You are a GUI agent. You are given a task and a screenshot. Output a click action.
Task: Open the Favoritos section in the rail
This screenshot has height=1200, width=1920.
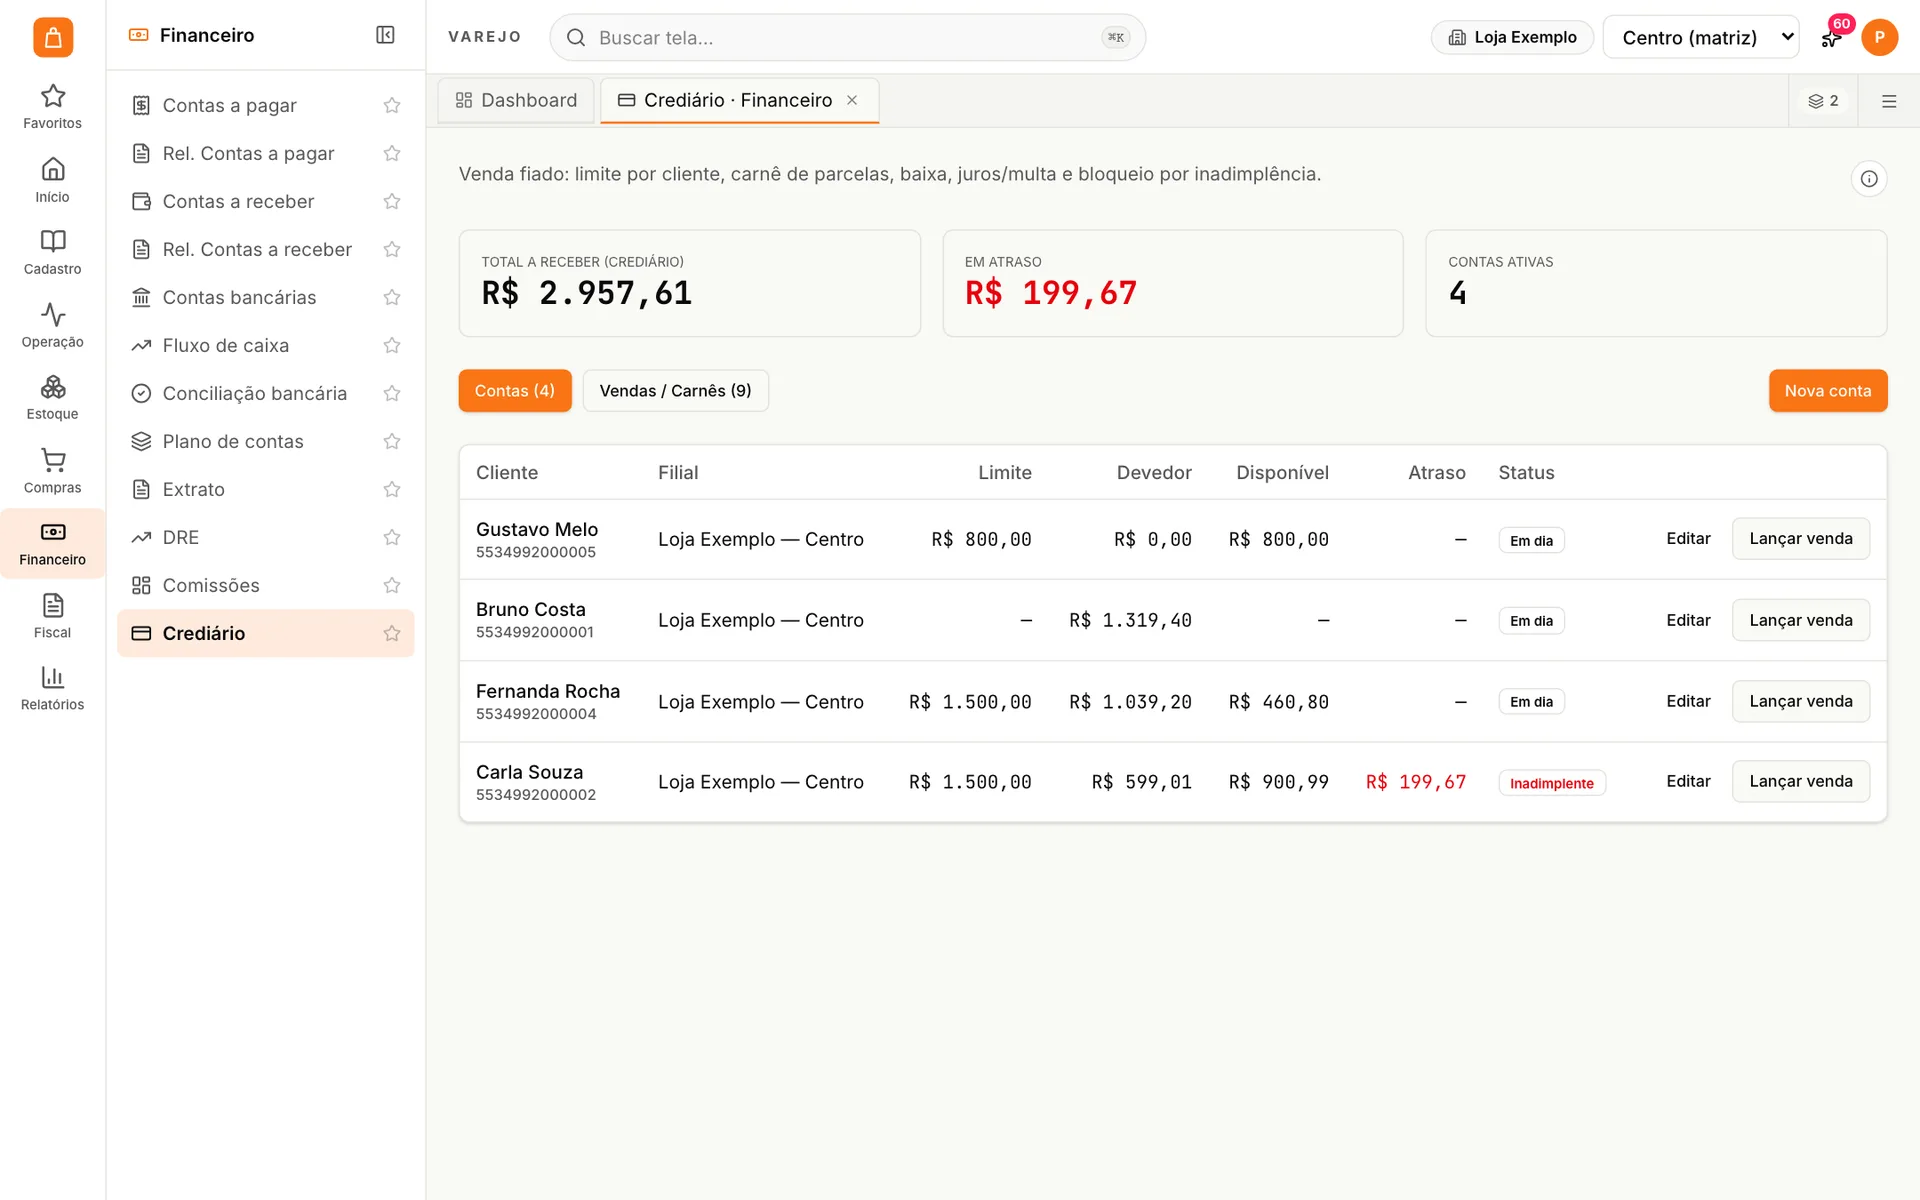tap(52, 107)
